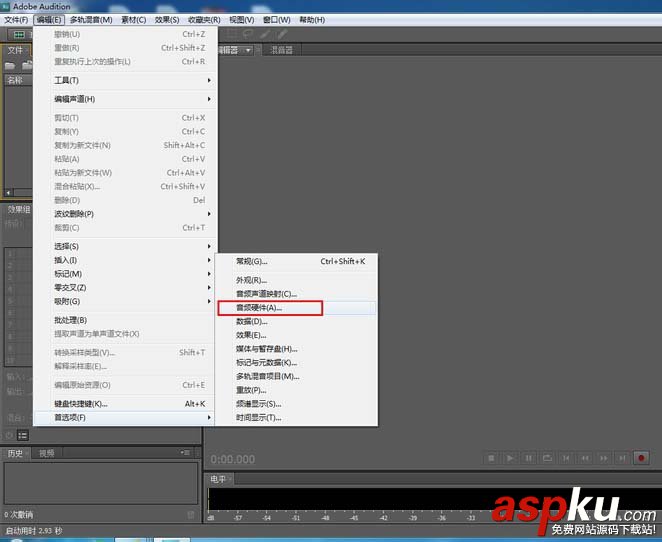
Task: Click the Rewind transport button
Action: pyautogui.click(x=585, y=458)
